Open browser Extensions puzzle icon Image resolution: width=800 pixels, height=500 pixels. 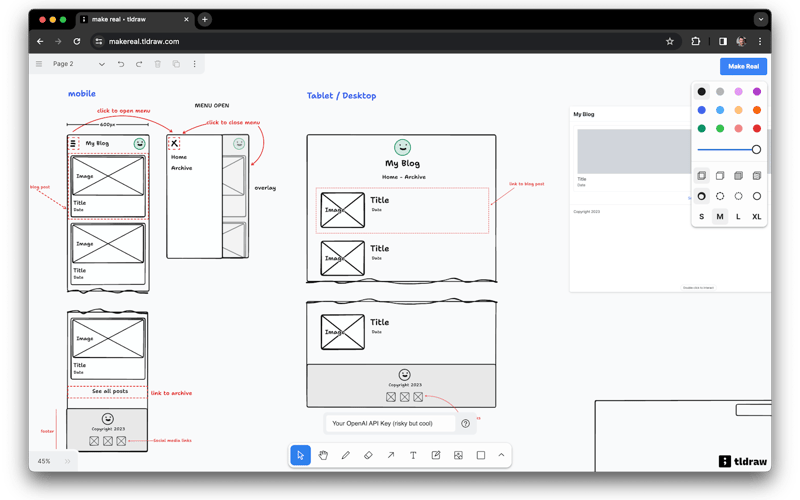coord(695,41)
